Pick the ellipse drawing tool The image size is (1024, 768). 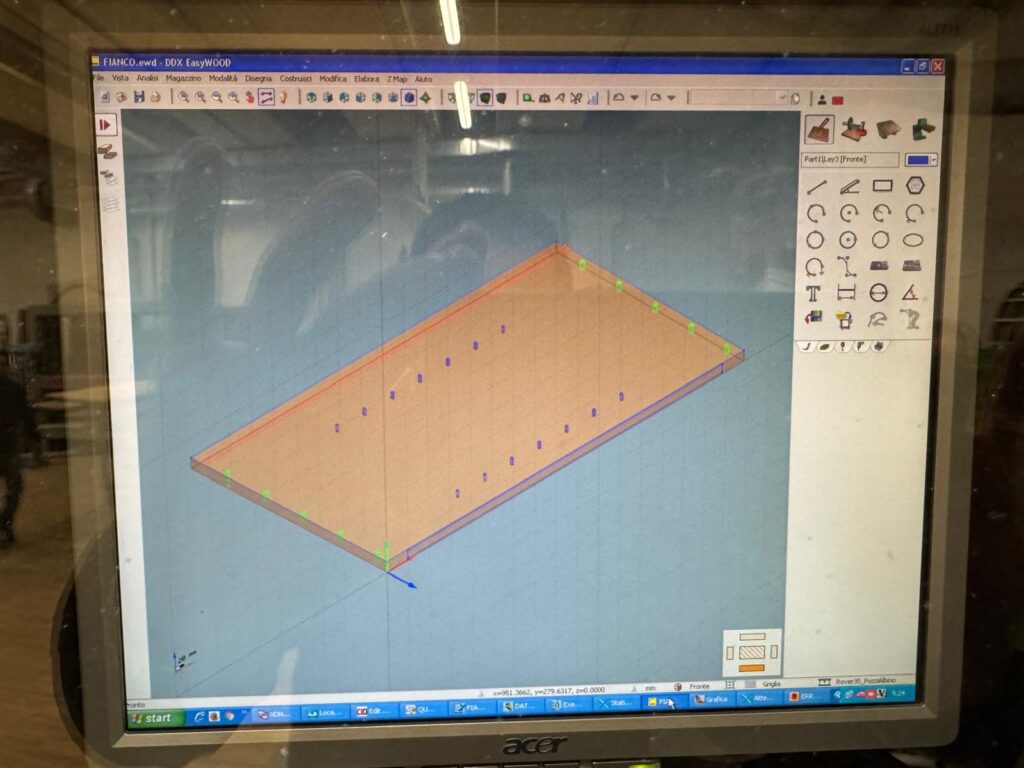click(912, 240)
